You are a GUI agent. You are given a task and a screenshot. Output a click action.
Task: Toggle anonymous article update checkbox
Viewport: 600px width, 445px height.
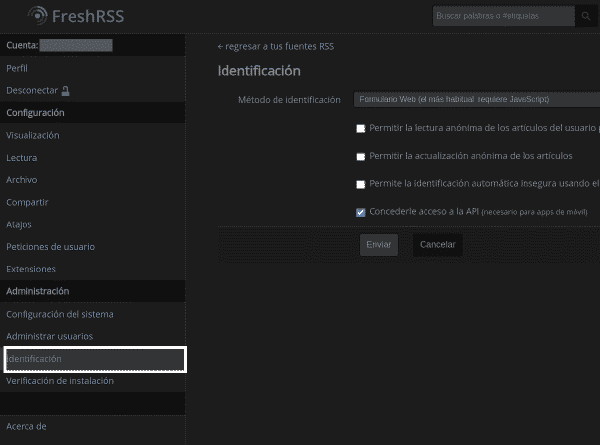coord(360,156)
